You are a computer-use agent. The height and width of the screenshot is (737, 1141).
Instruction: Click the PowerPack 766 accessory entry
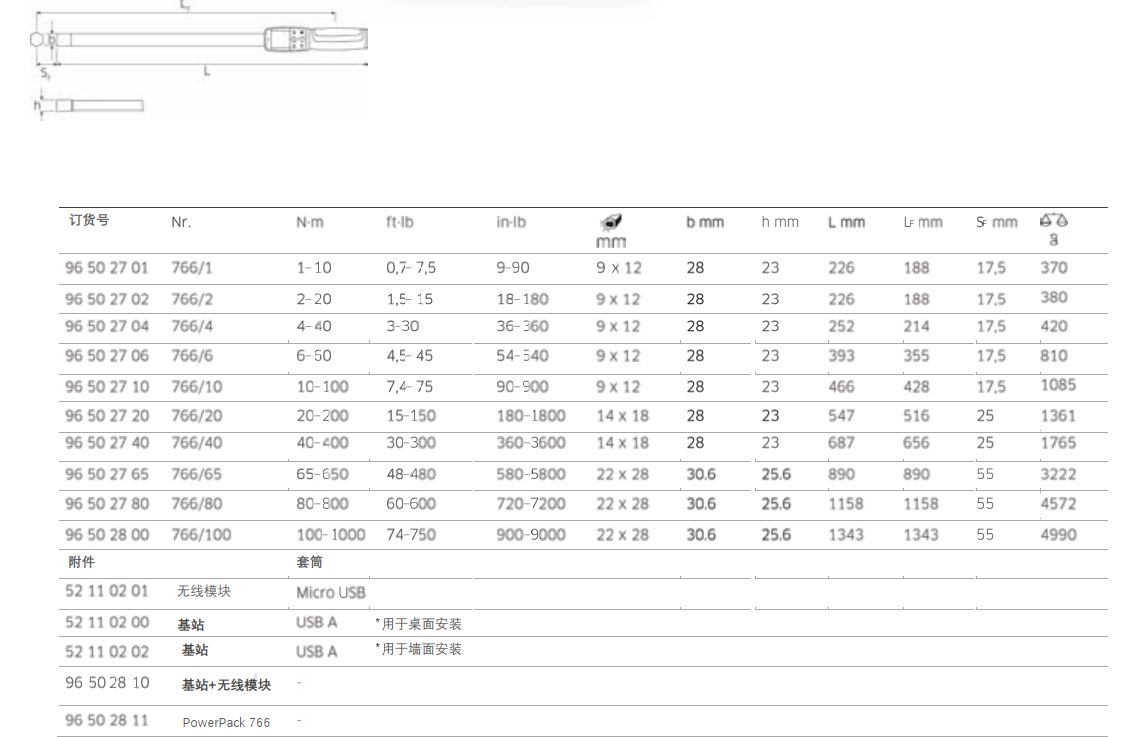coord(226,722)
